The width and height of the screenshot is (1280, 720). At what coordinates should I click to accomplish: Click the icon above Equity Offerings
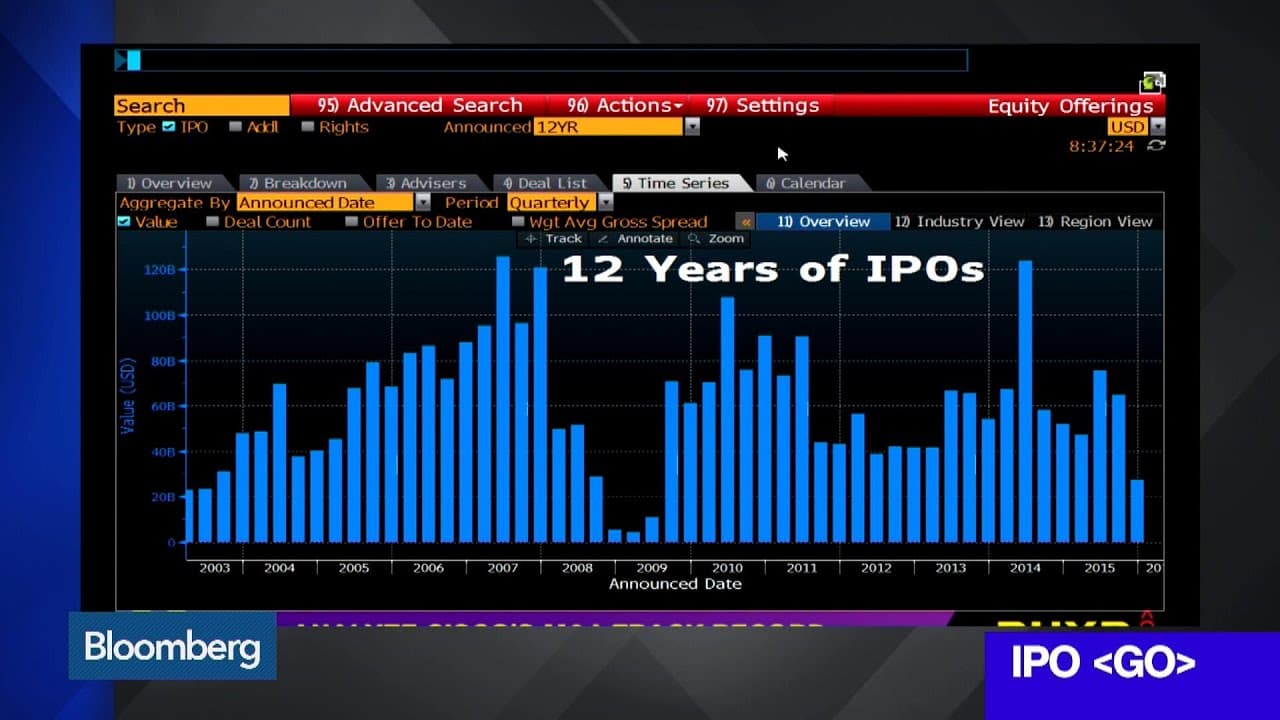pos(1153,82)
